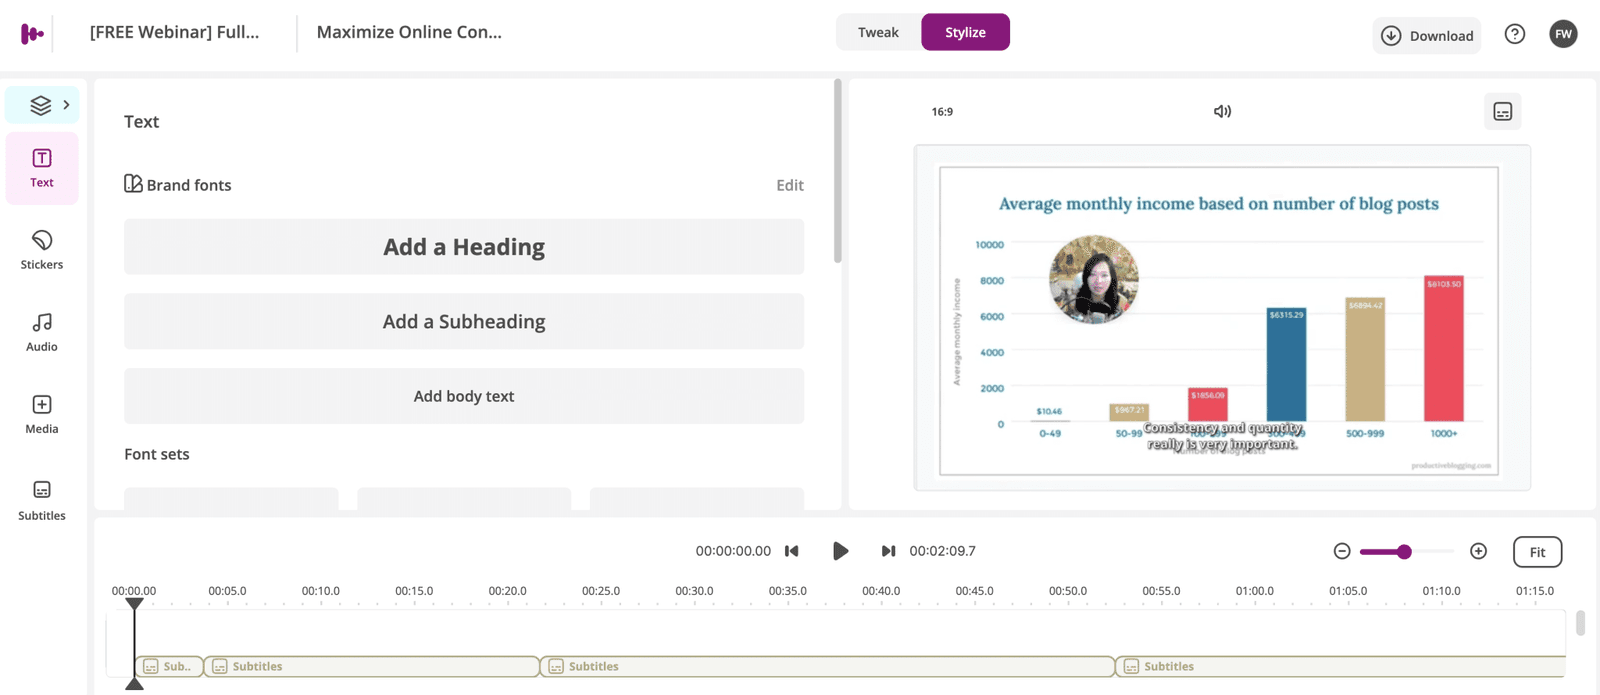
Task: Select the third Subtitles timeline clip
Action: click(x=827, y=666)
